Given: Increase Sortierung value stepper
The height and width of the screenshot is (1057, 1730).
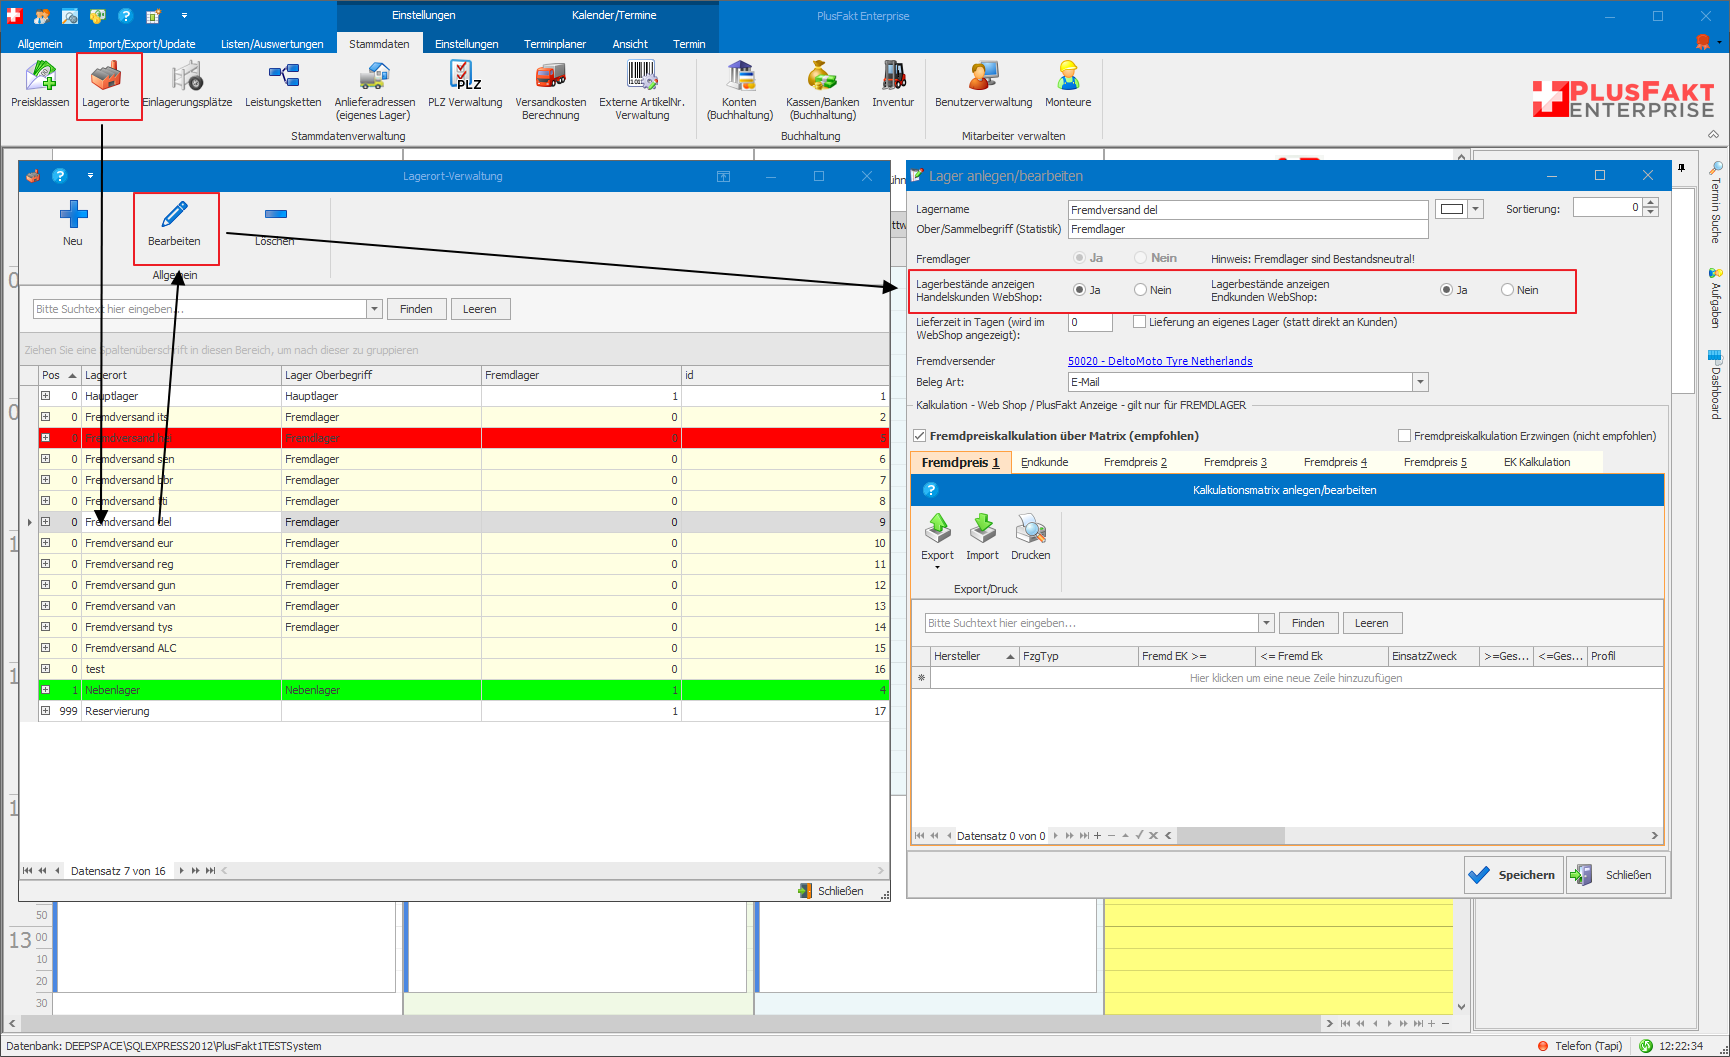Looking at the screenshot, I should point(1651,203).
